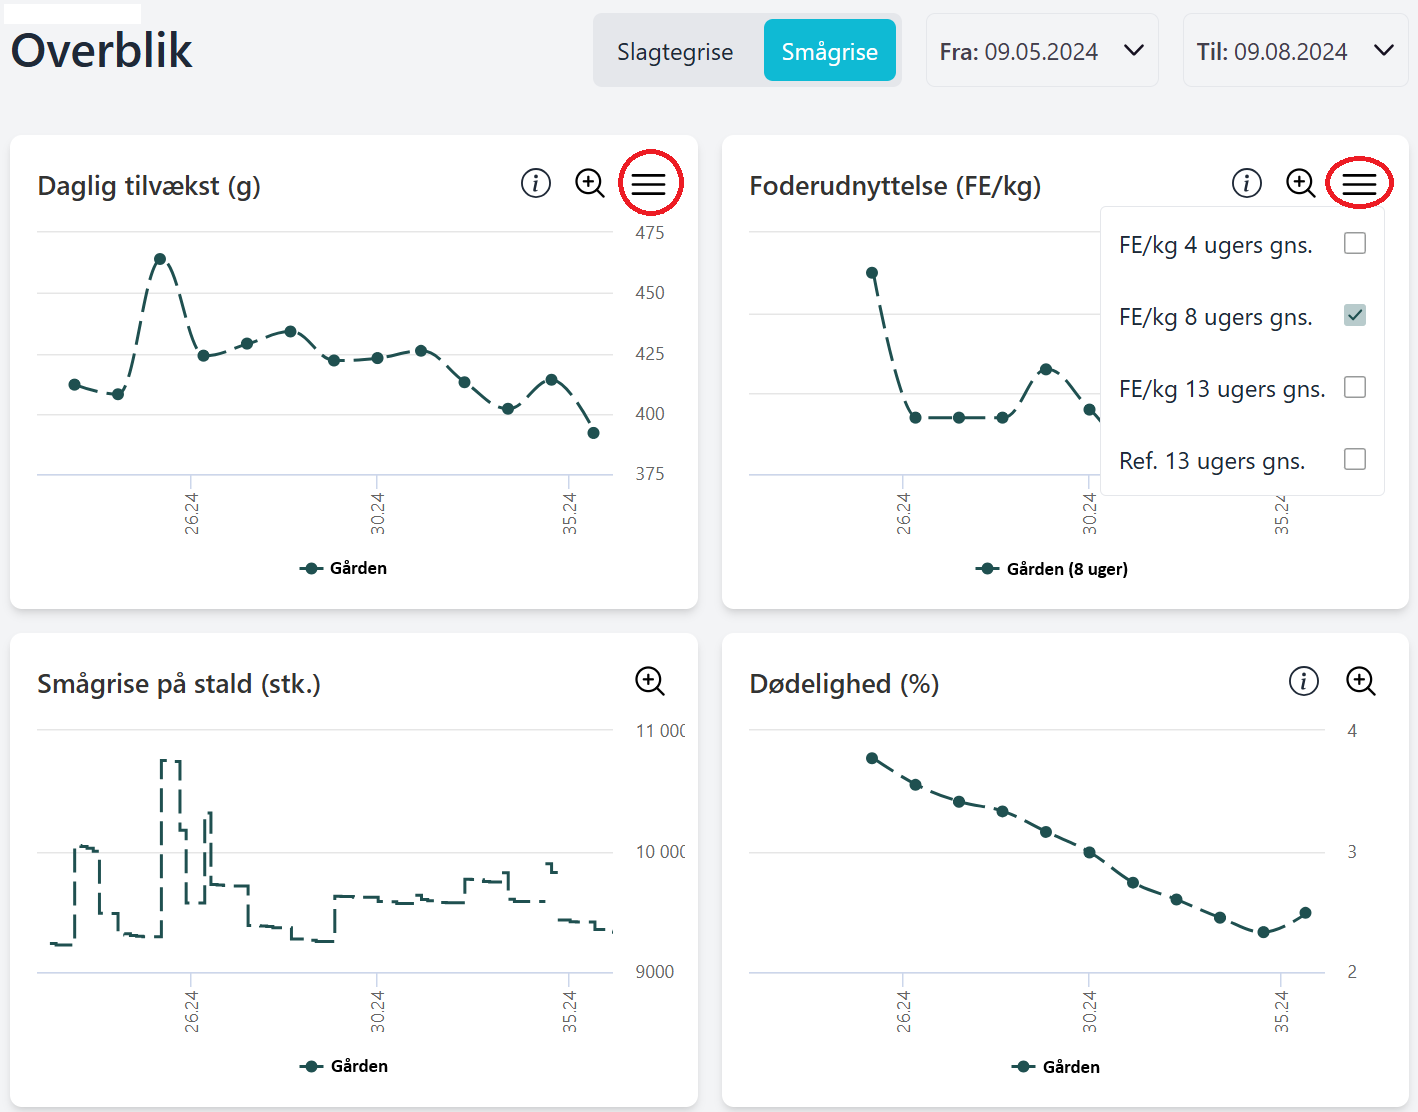The image size is (1418, 1112).
Task: Switch to the Slagtegrise tab
Action: click(x=675, y=52)
